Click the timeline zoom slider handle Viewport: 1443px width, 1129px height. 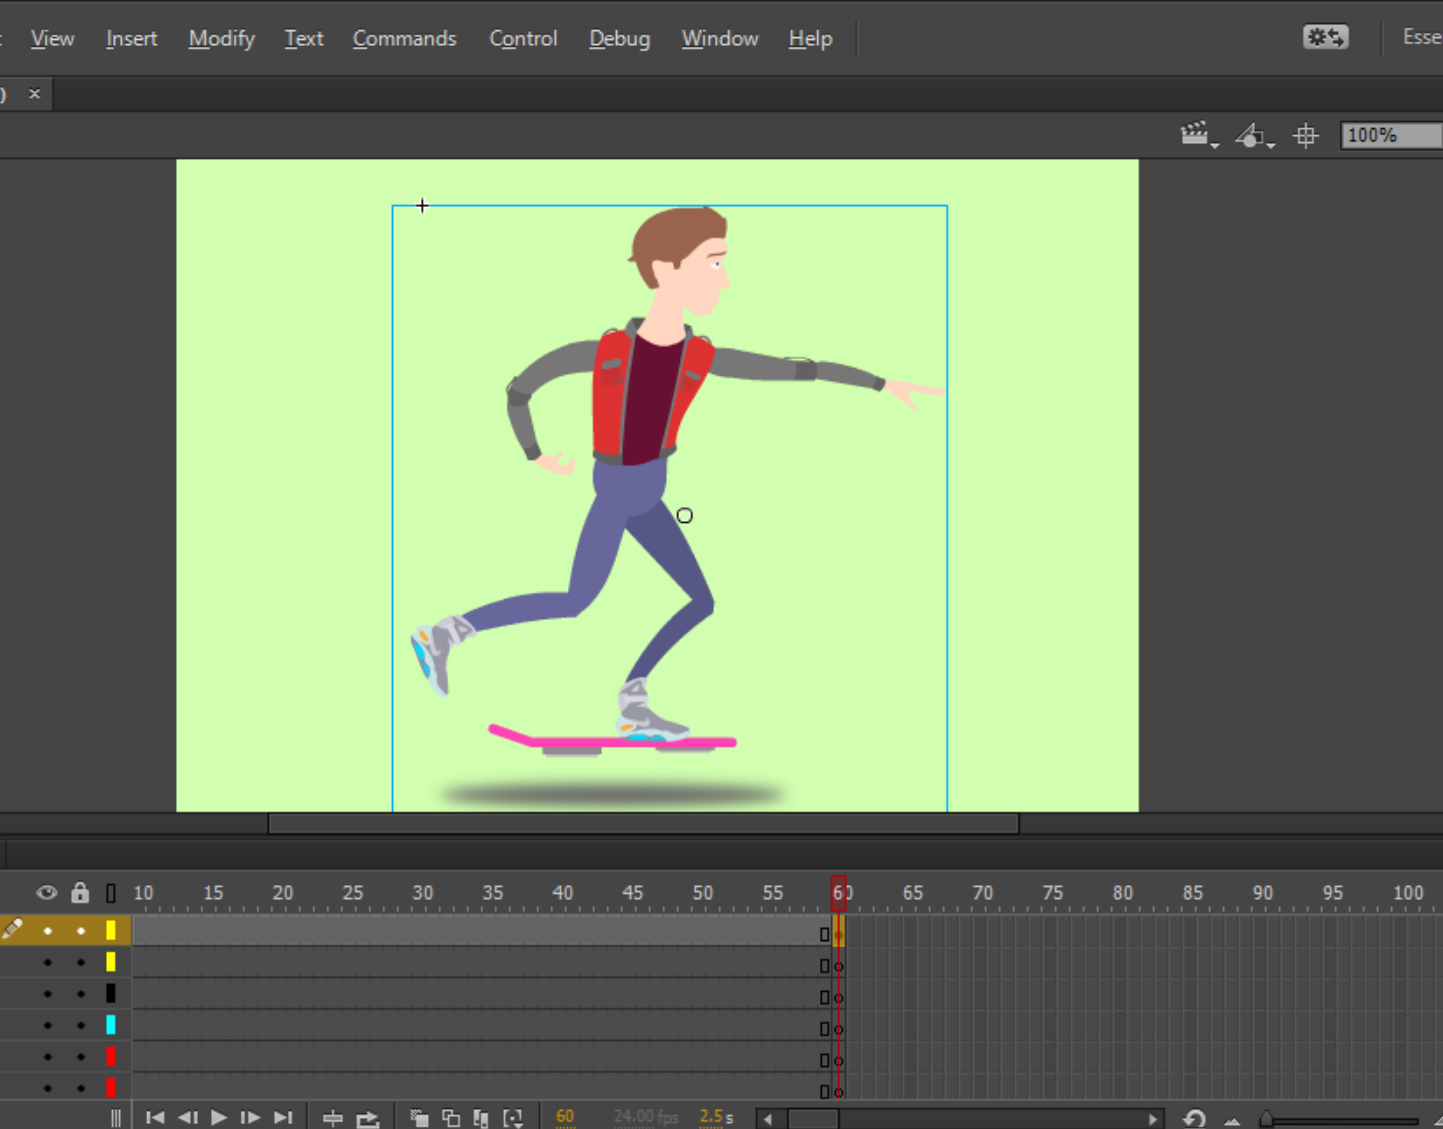pos(1266,1119)
